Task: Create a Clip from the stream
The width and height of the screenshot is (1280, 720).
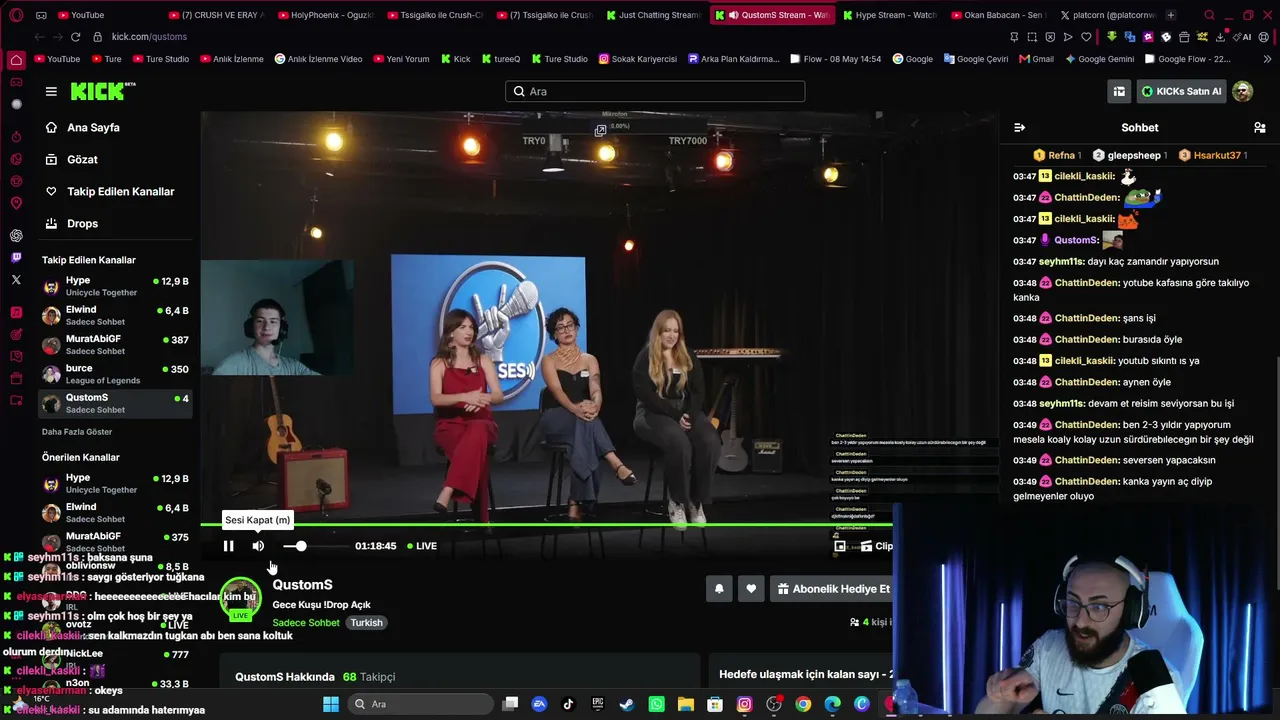Action: coord(876,546)
